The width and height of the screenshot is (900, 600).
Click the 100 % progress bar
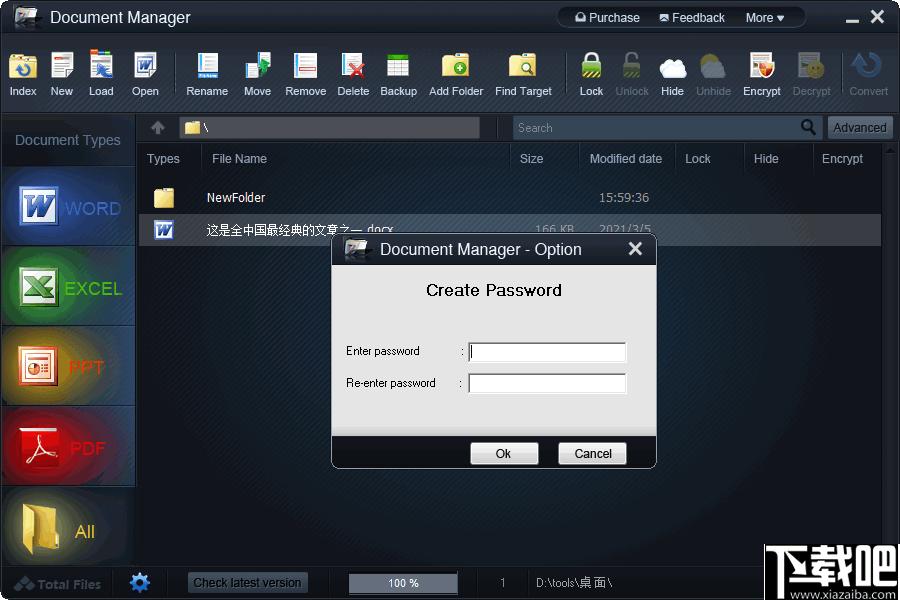point(403,583)
